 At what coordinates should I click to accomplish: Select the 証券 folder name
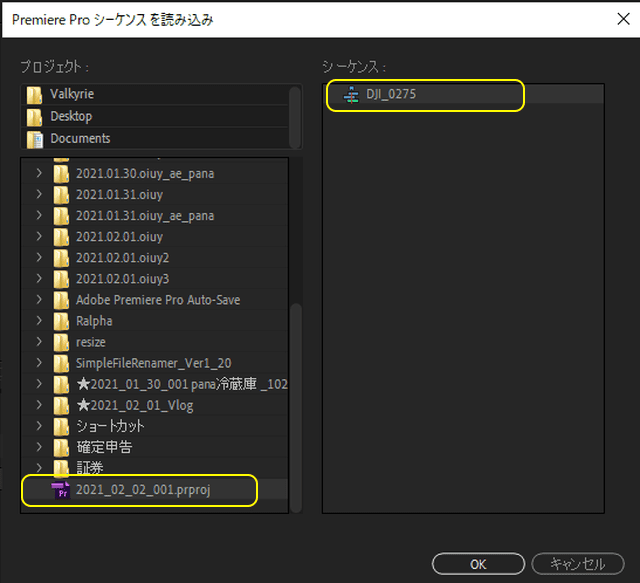(90, 468)
